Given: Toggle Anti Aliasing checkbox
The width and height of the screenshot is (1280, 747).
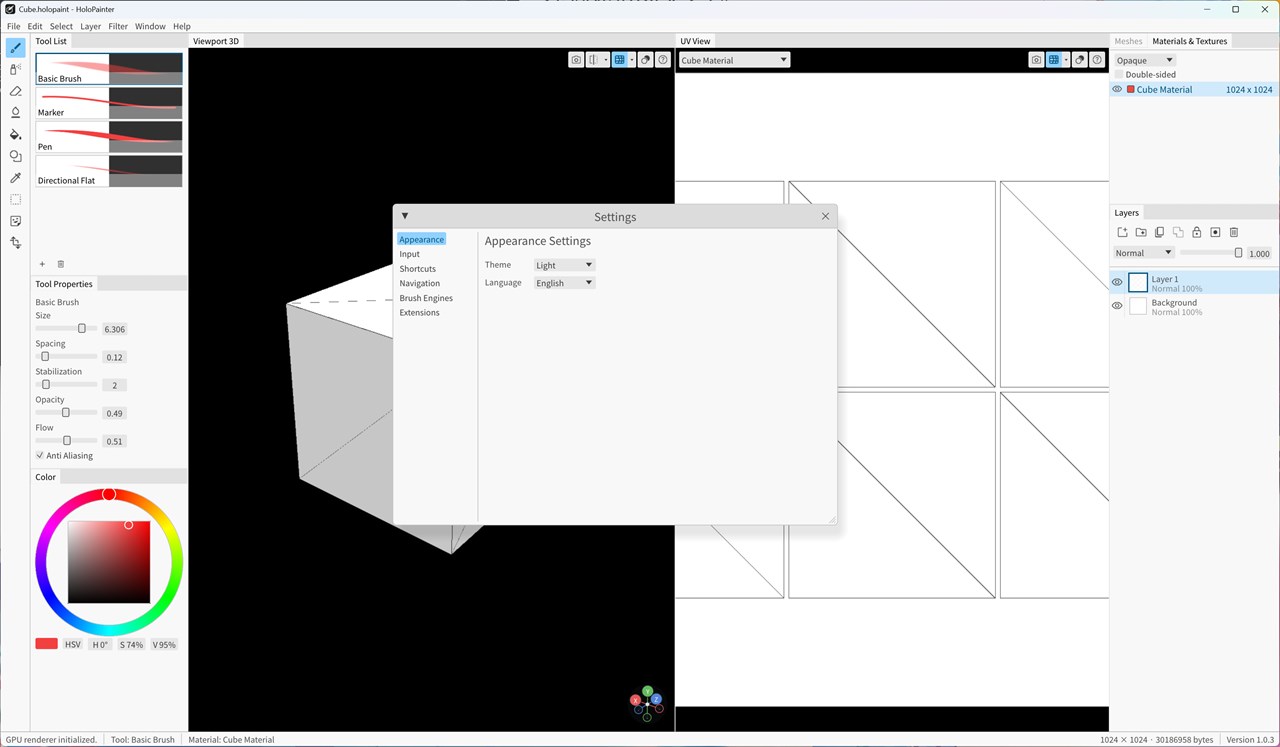Looking at the screenshot, I should [40, 455].
